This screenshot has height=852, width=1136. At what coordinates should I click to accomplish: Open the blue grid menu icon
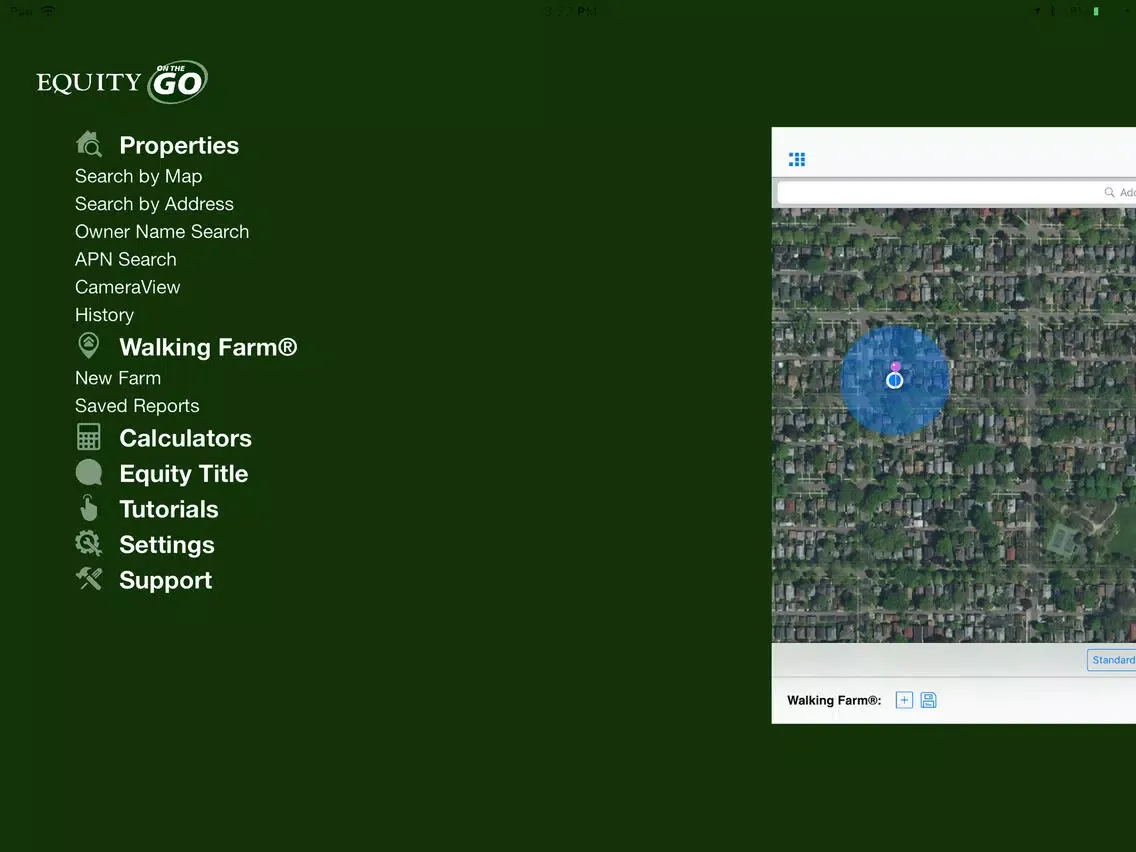797,159
